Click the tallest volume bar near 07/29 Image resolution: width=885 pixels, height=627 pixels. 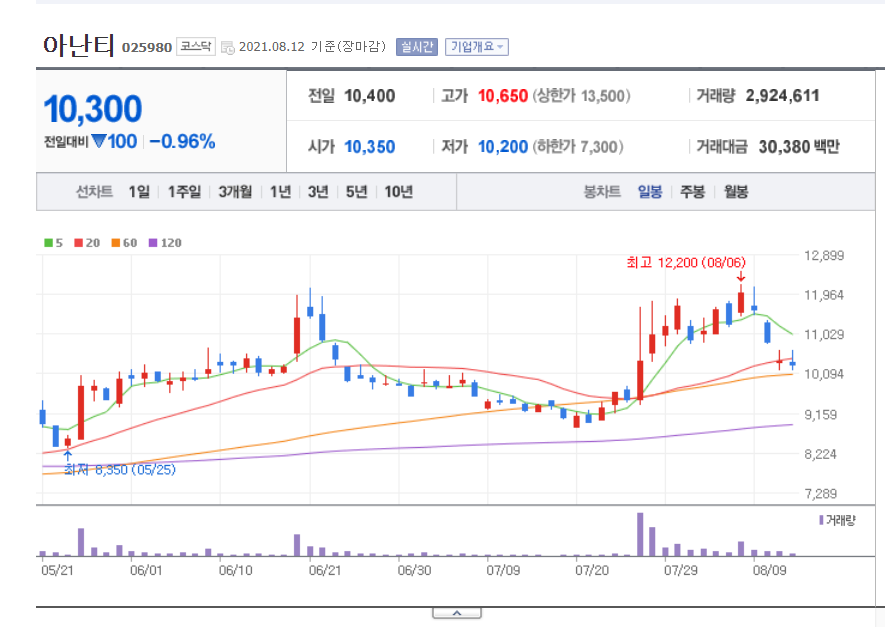pos(640,534)
